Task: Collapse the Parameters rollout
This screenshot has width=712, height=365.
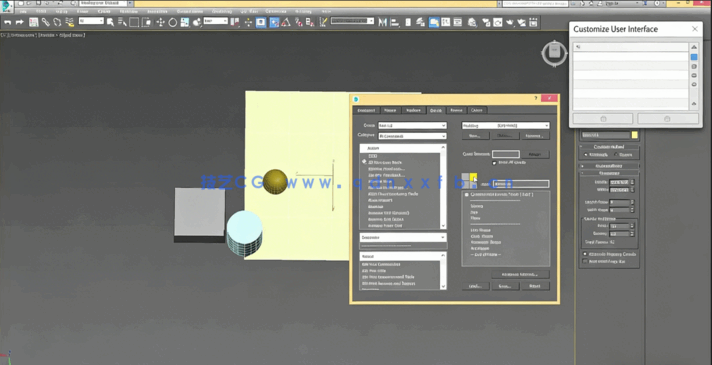Action: click(x=609, y=173)
